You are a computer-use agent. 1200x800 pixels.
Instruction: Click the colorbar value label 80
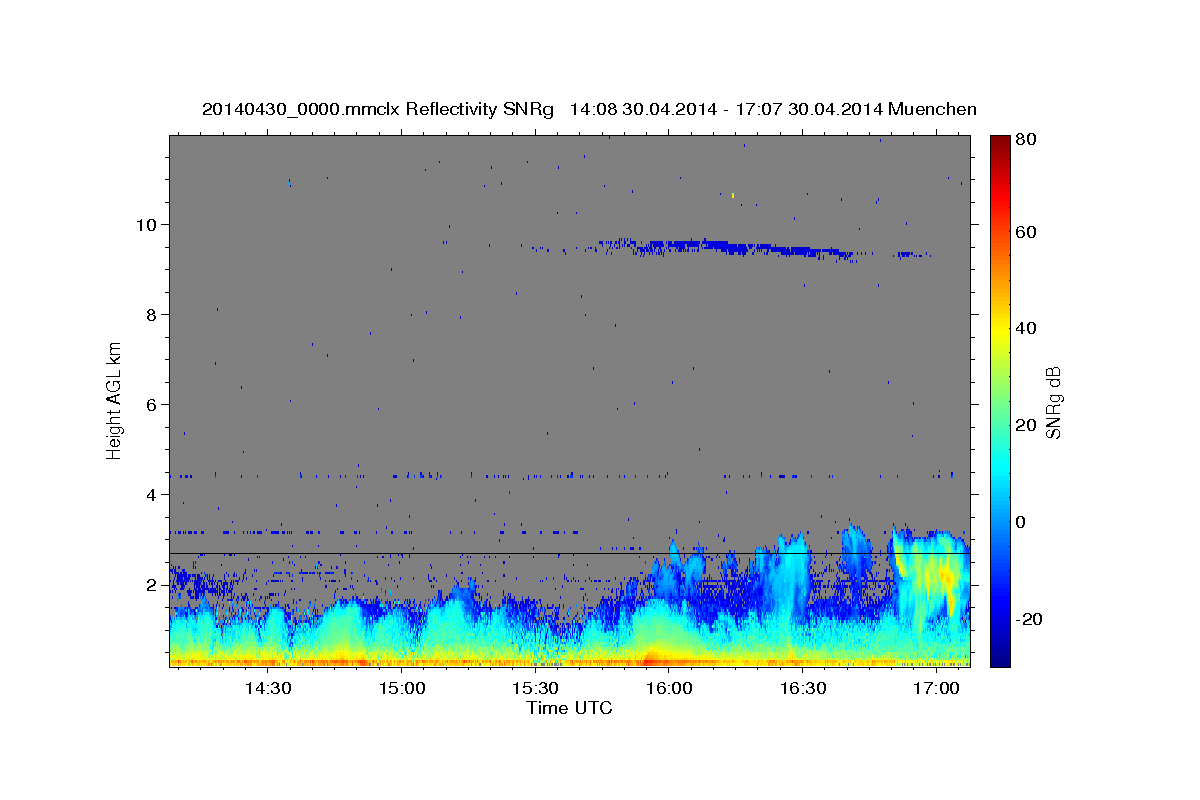(1025, 140)
